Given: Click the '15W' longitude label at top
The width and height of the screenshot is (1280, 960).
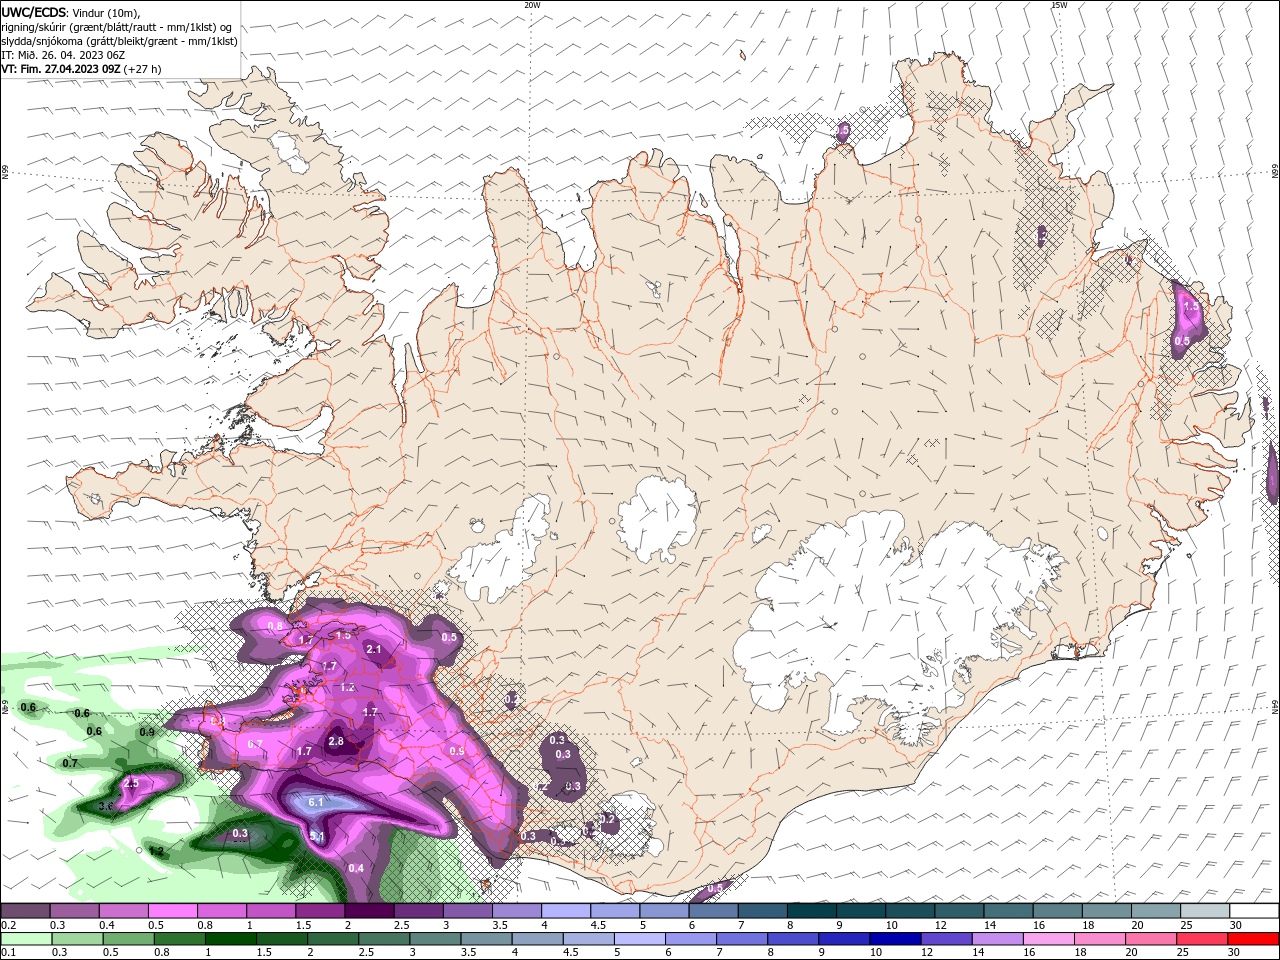Looking at the screenshot, I should pyautogui.click(x=1059, y=4).
